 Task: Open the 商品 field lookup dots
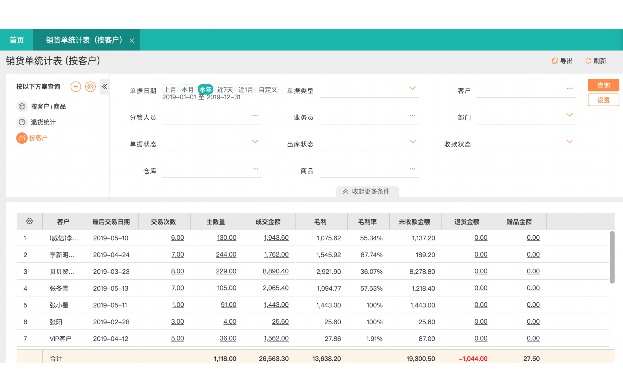coord(412,168)
